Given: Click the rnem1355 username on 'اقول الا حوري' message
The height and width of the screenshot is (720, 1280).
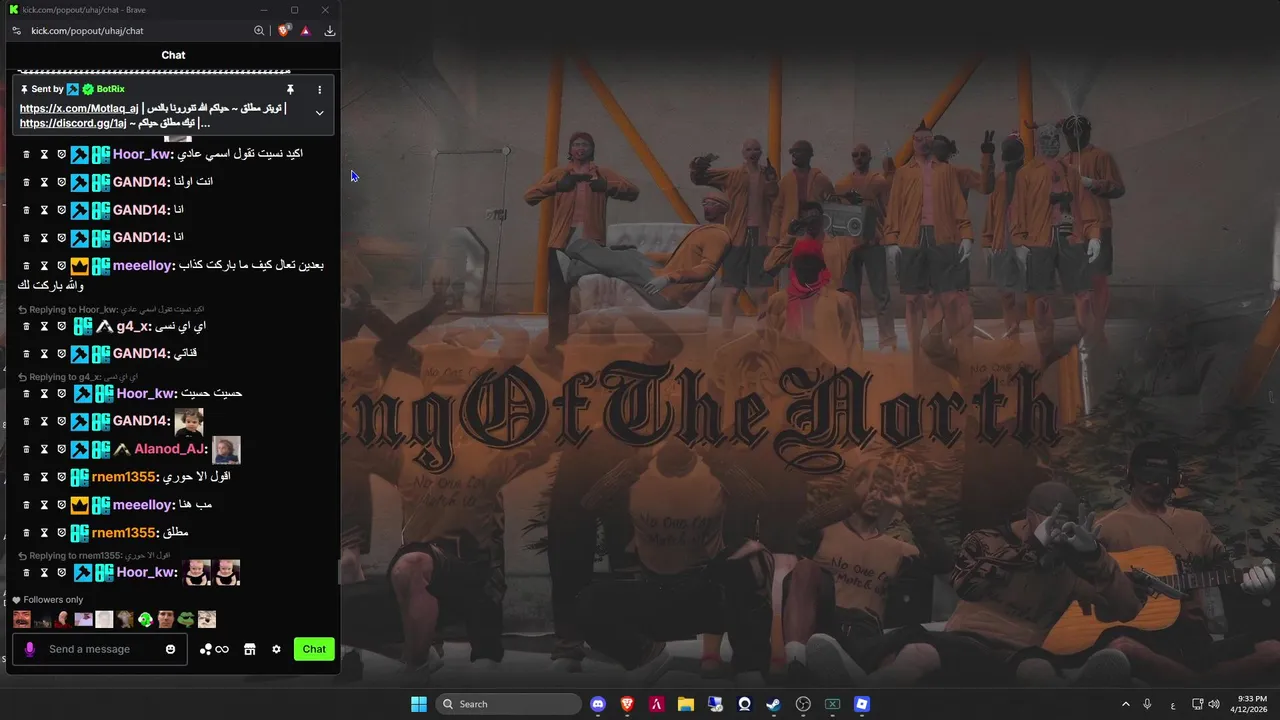Looking at the screenshot, I should pyautogui.click(x=124, y=477).
